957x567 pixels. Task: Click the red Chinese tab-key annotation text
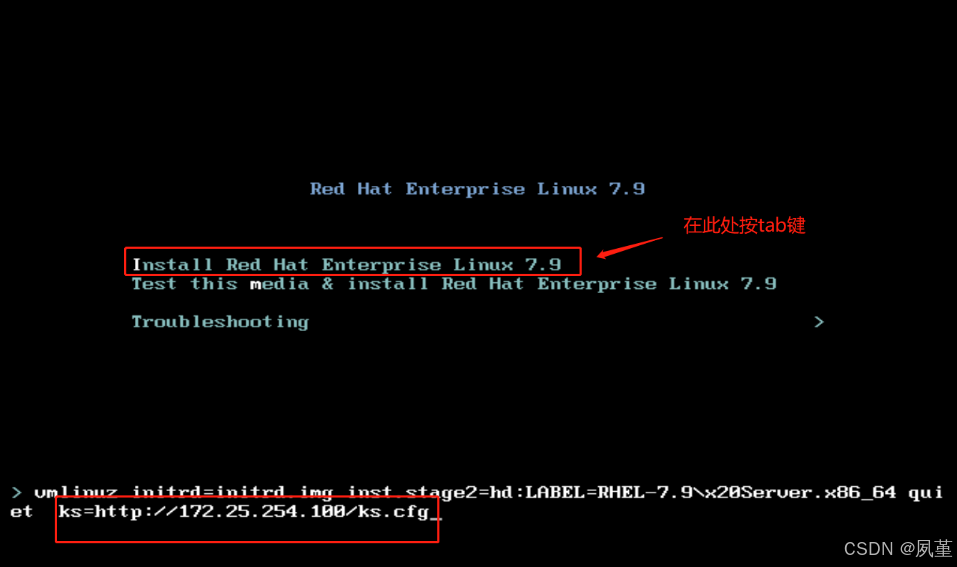click(744, 225)
